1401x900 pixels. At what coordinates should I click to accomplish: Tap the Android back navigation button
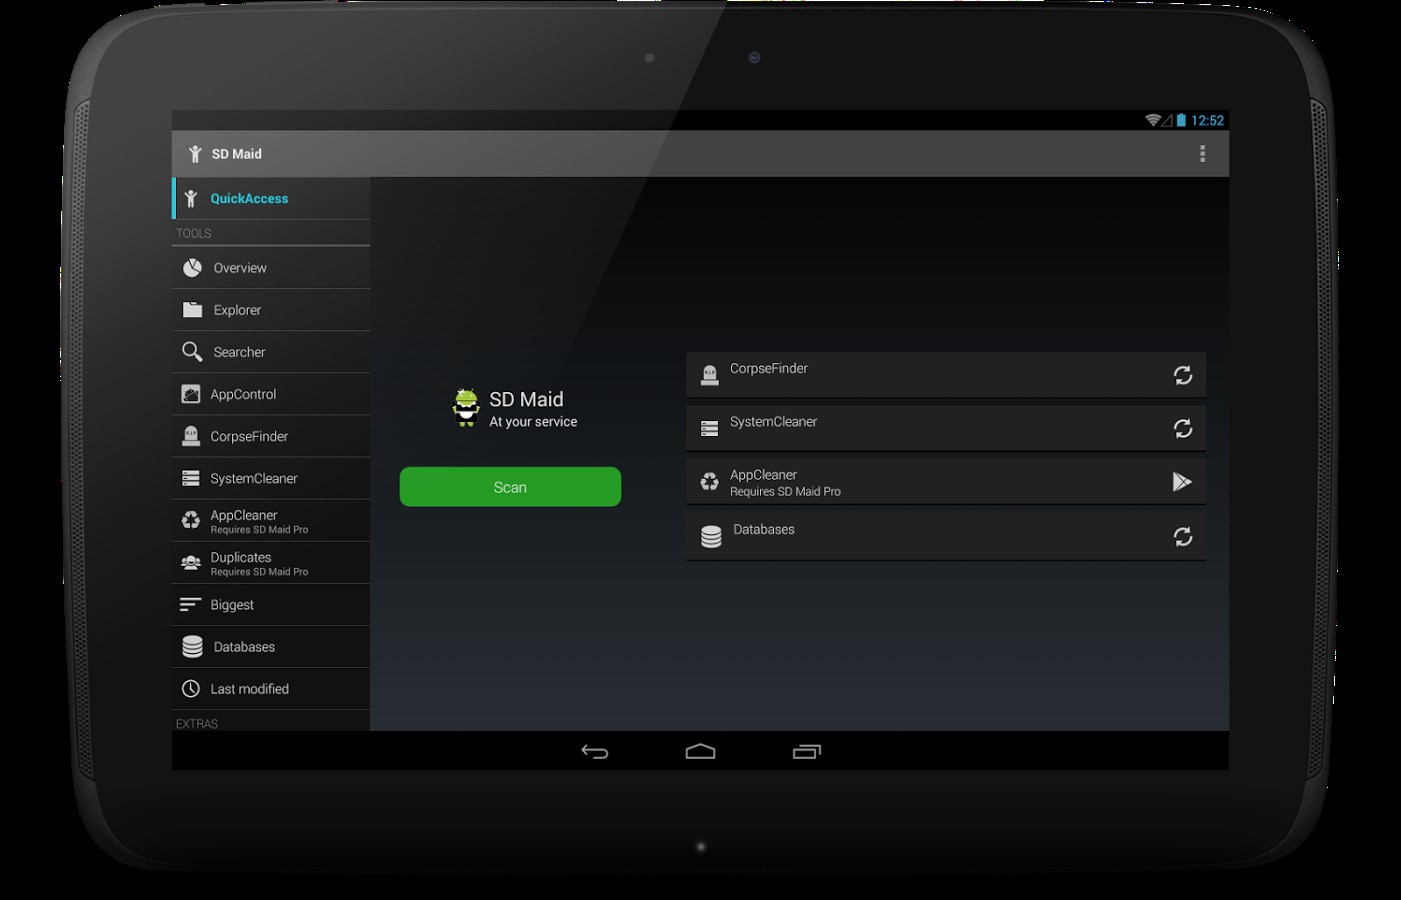[595, 752]
